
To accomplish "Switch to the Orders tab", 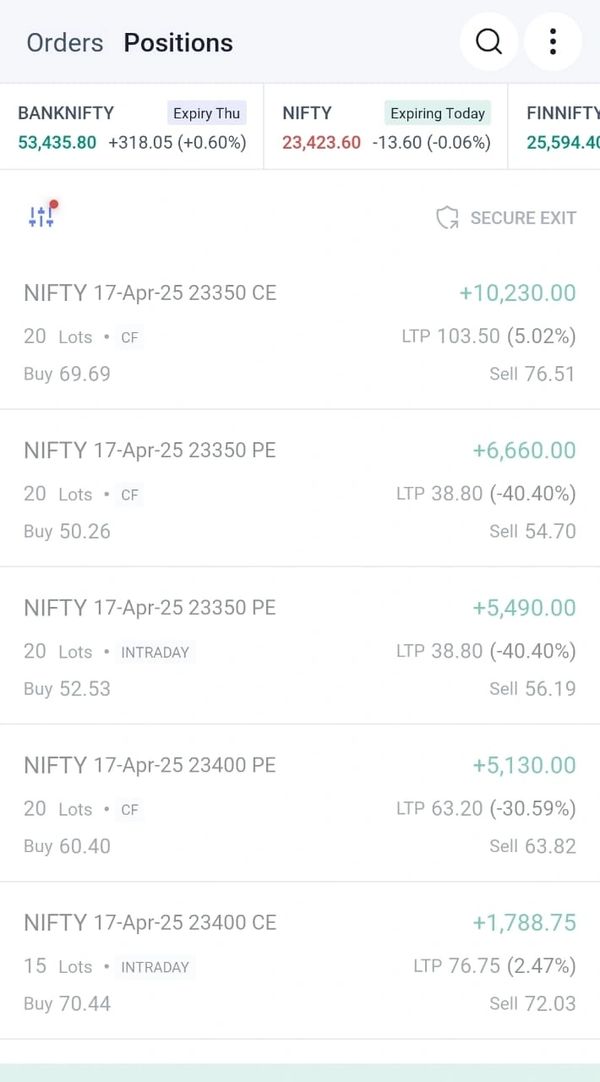I will coord(65,43).
